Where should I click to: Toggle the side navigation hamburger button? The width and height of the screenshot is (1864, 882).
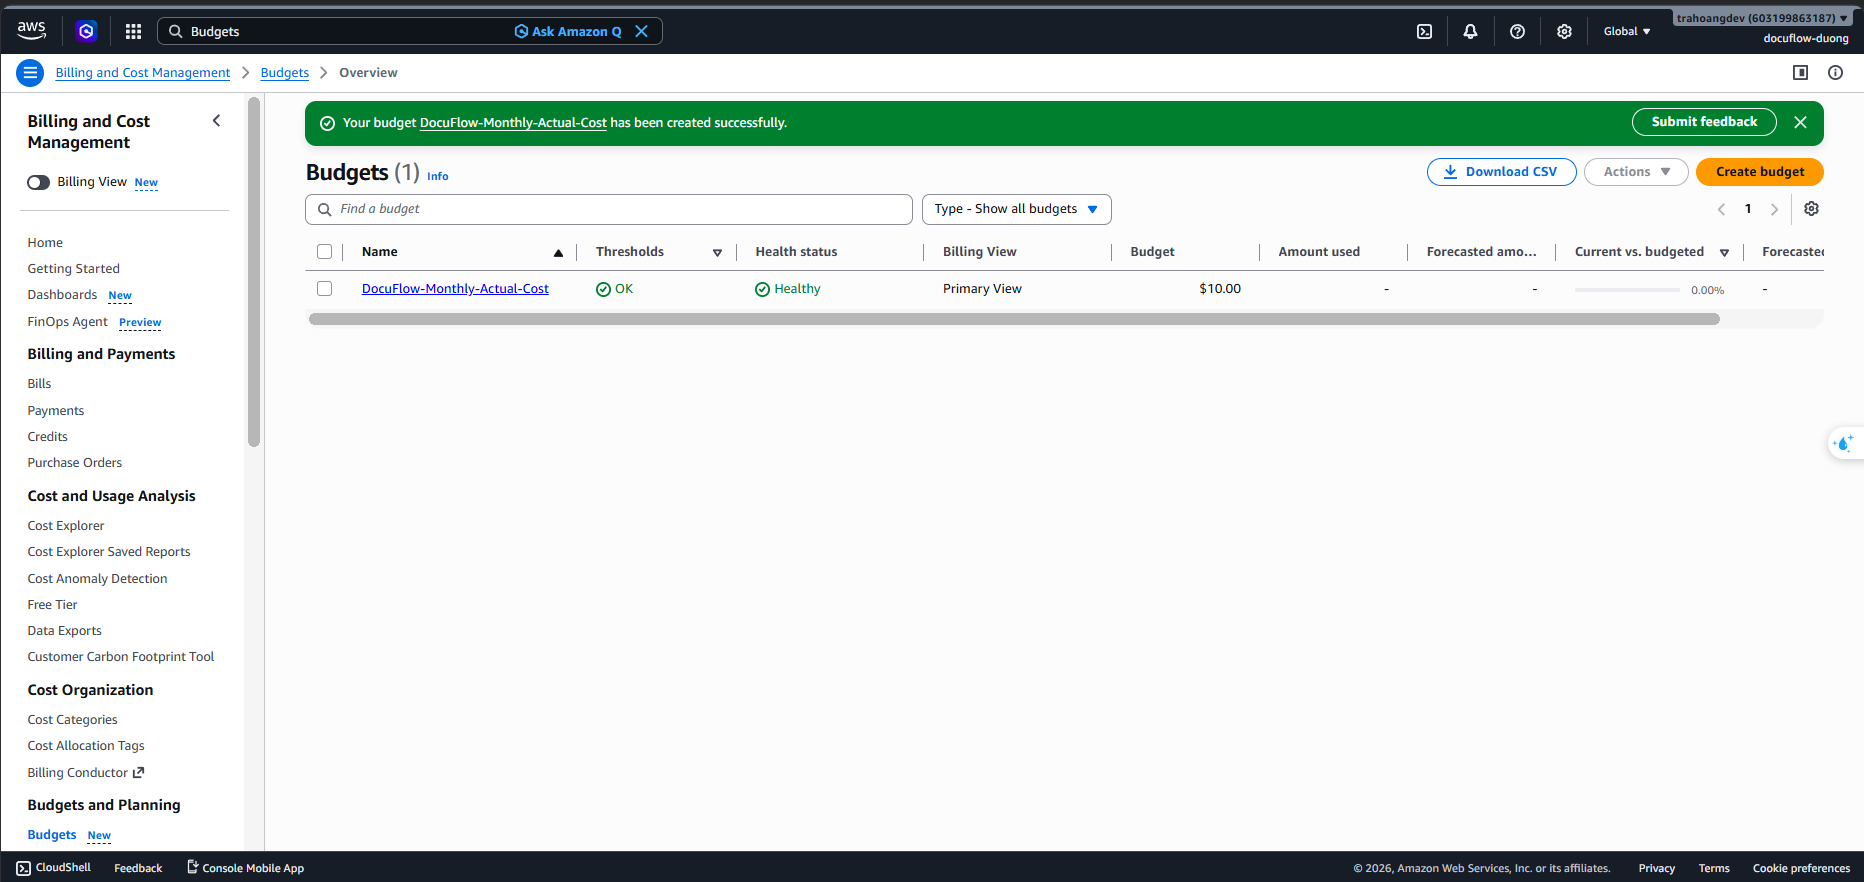click(x=30, y=72)
